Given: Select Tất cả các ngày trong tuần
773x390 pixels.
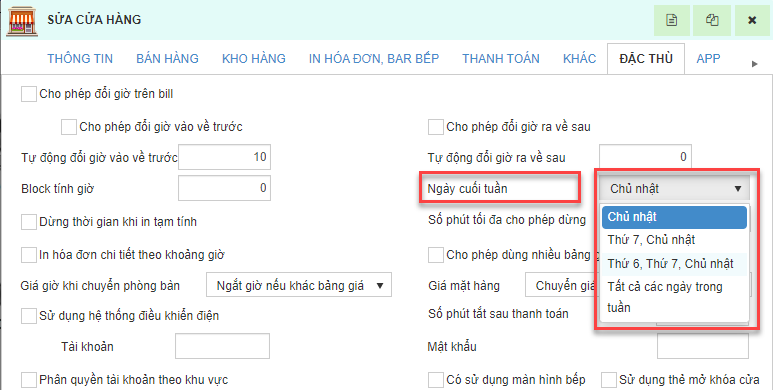Looking at the screenshot, I should [674, 297].
